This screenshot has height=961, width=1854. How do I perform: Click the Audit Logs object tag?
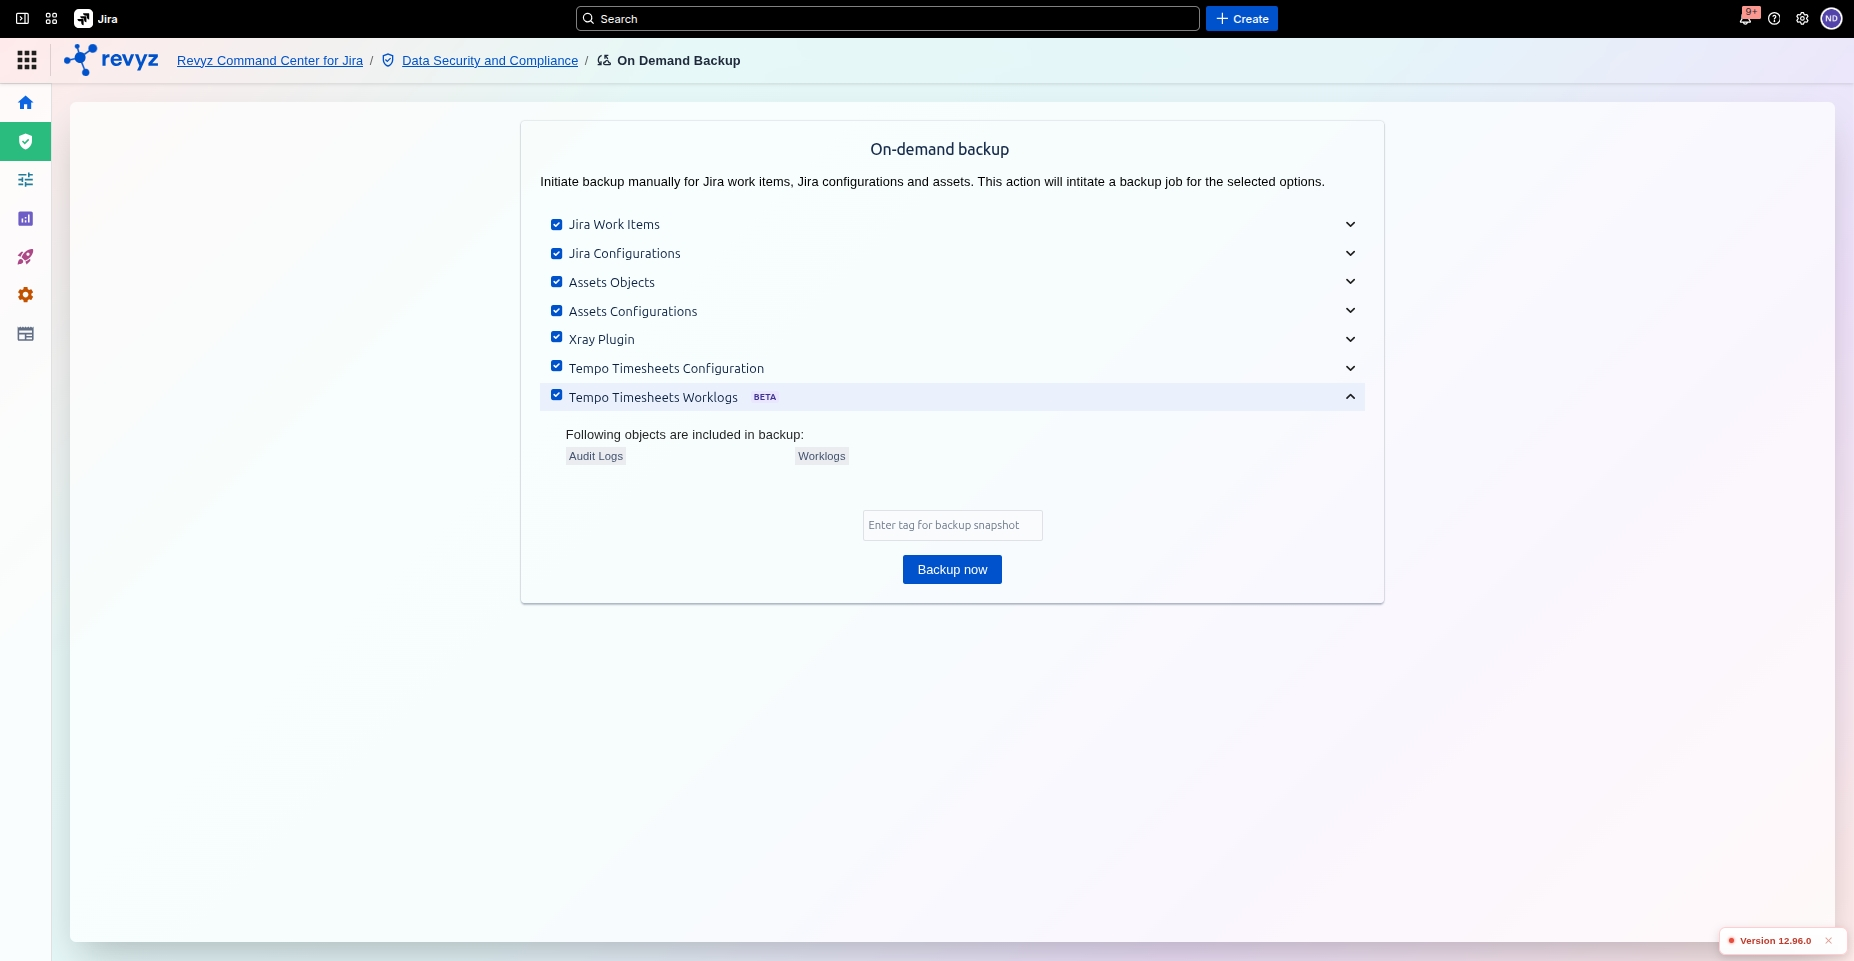[x=596, y=456]
